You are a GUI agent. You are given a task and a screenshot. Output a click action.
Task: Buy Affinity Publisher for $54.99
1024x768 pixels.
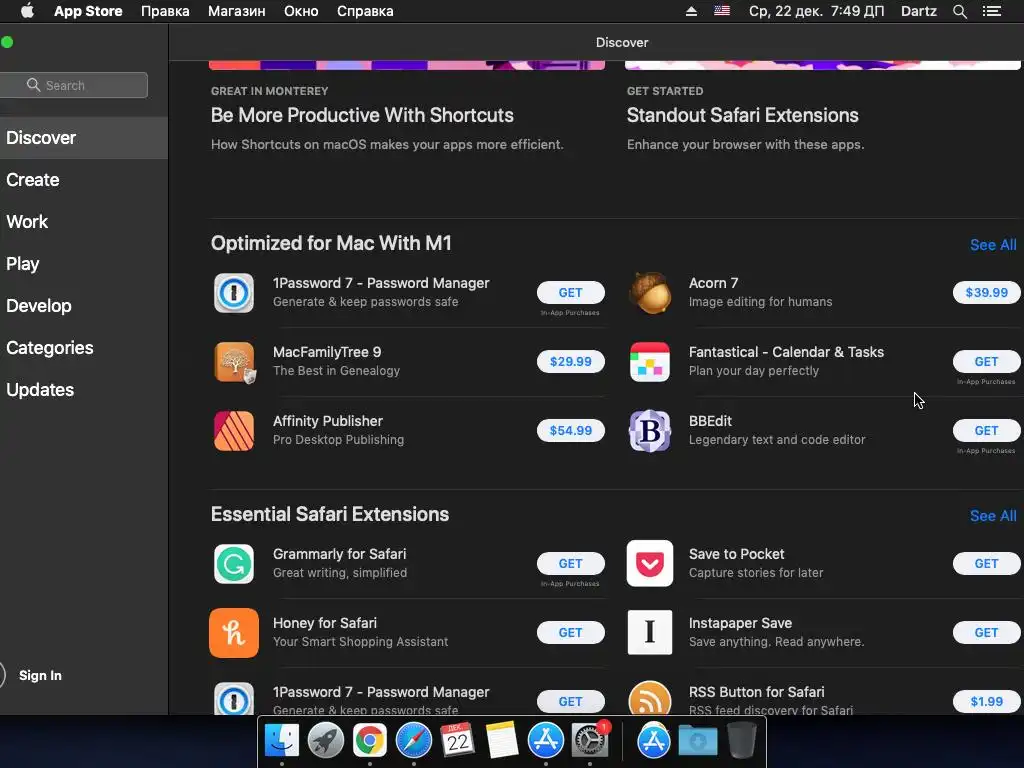click(570, 430)
